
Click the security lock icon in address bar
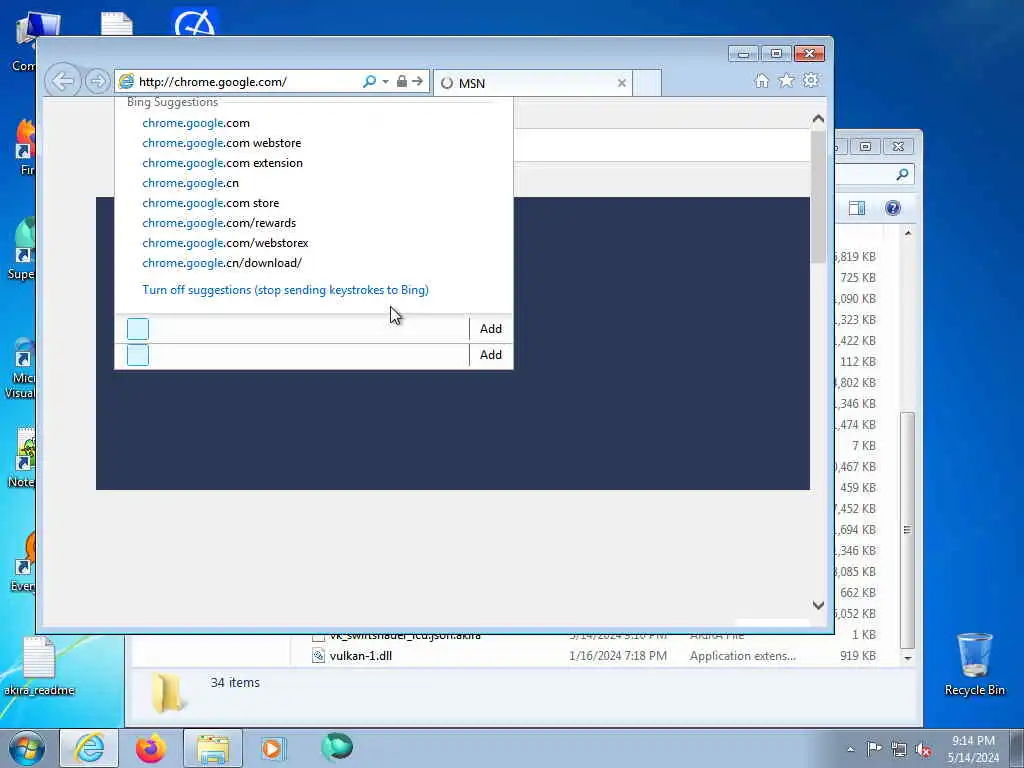click(x=402, y=82)
